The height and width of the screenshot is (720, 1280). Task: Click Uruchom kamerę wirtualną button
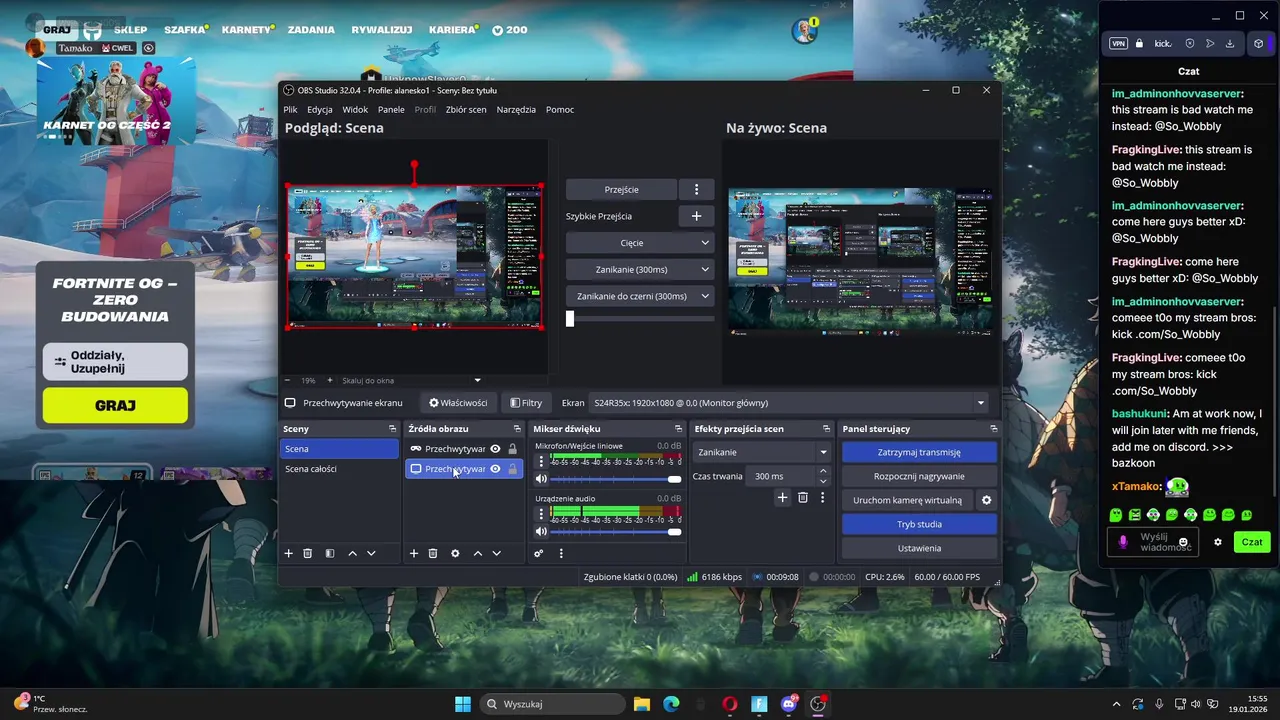907,500
